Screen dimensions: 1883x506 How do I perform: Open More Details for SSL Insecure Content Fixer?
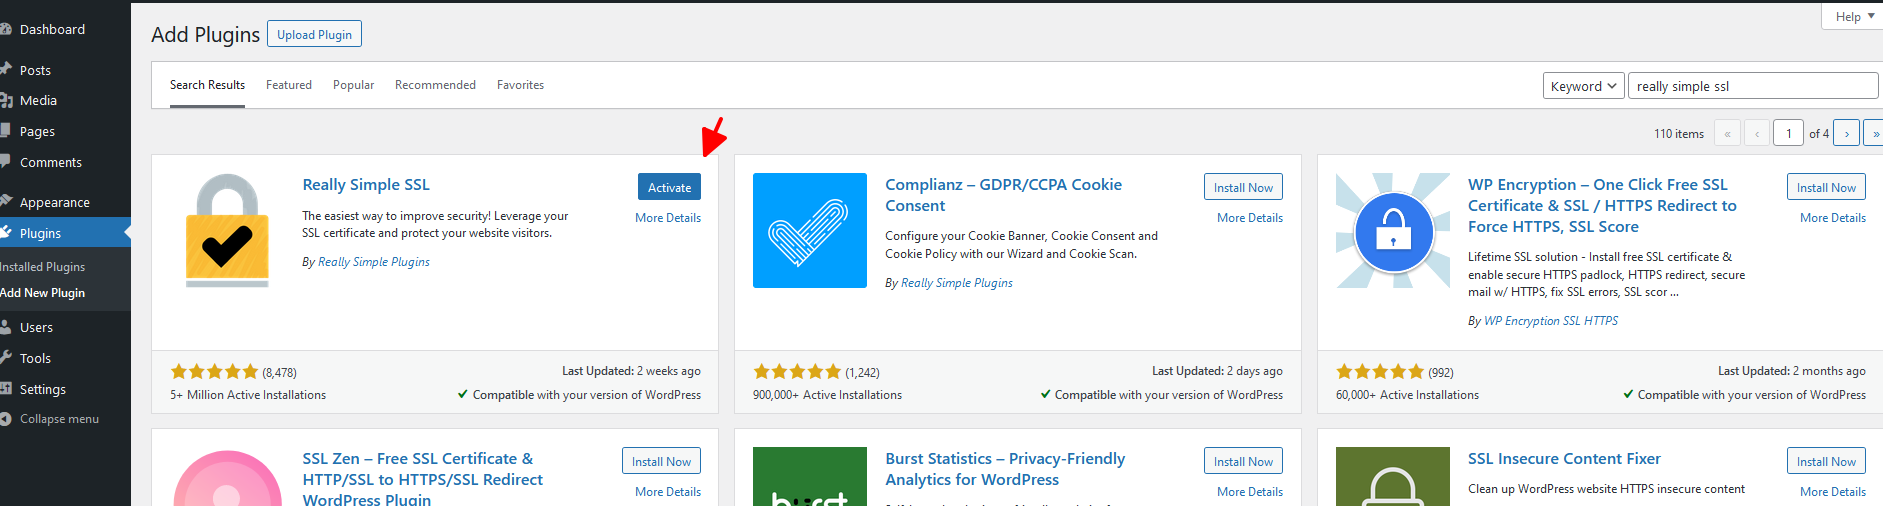tap(1833, 492)
